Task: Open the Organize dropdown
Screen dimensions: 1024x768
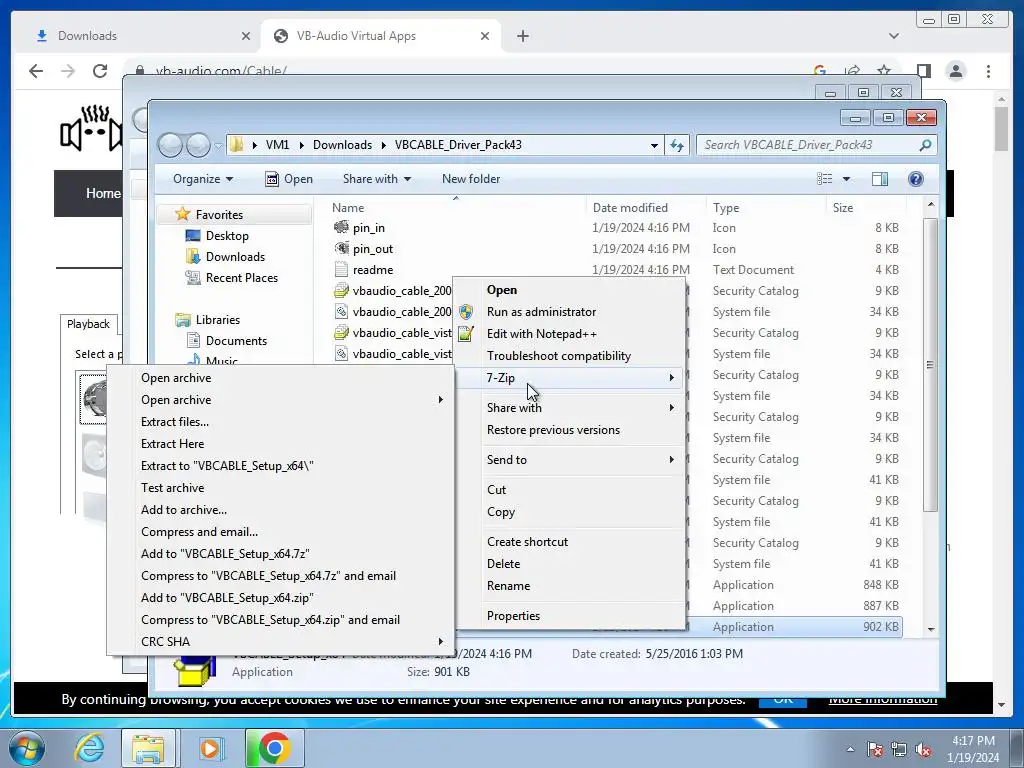Action: 203,179
